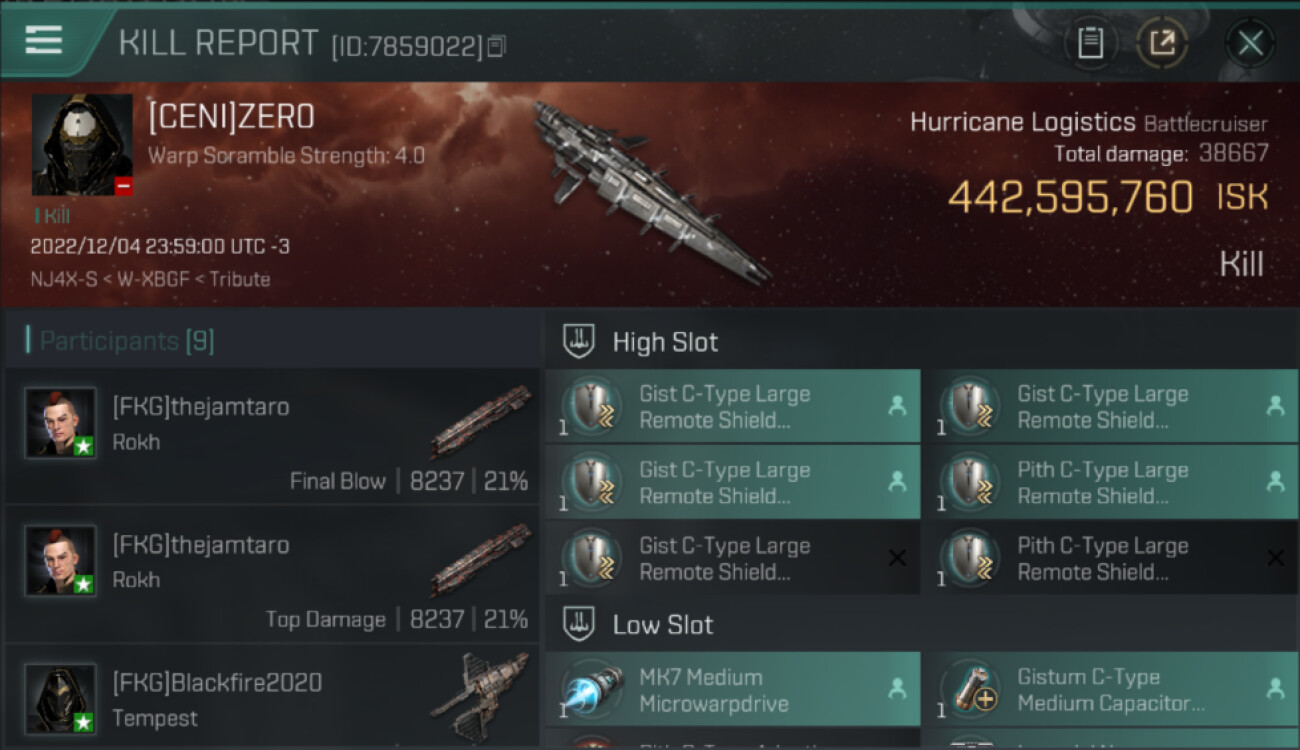Select Gistum C-Type Medium Capacitor module

click(x=1110, y=689)
